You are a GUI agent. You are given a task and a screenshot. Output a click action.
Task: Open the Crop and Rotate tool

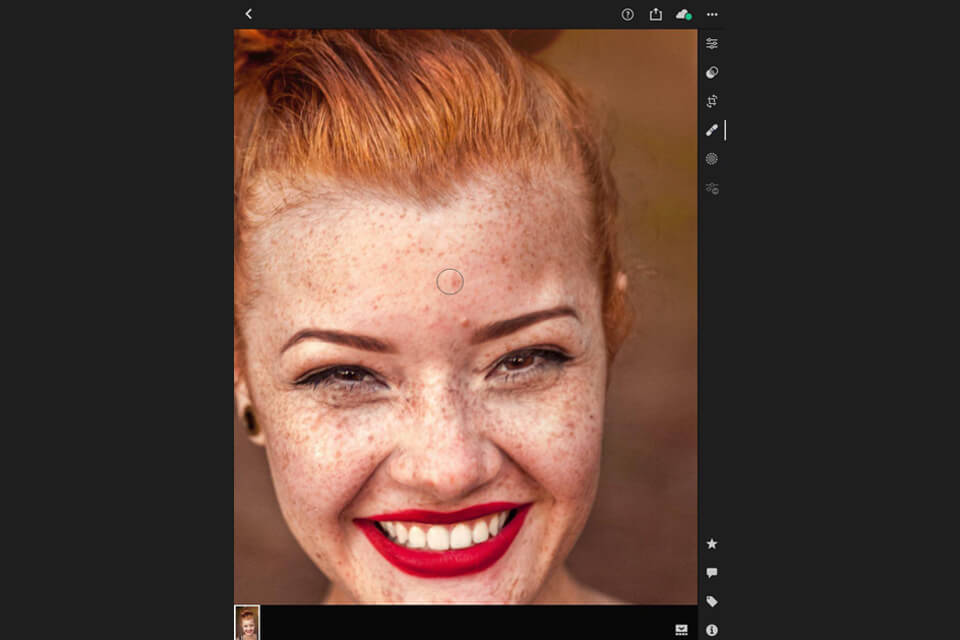click(x=712, y=100)
